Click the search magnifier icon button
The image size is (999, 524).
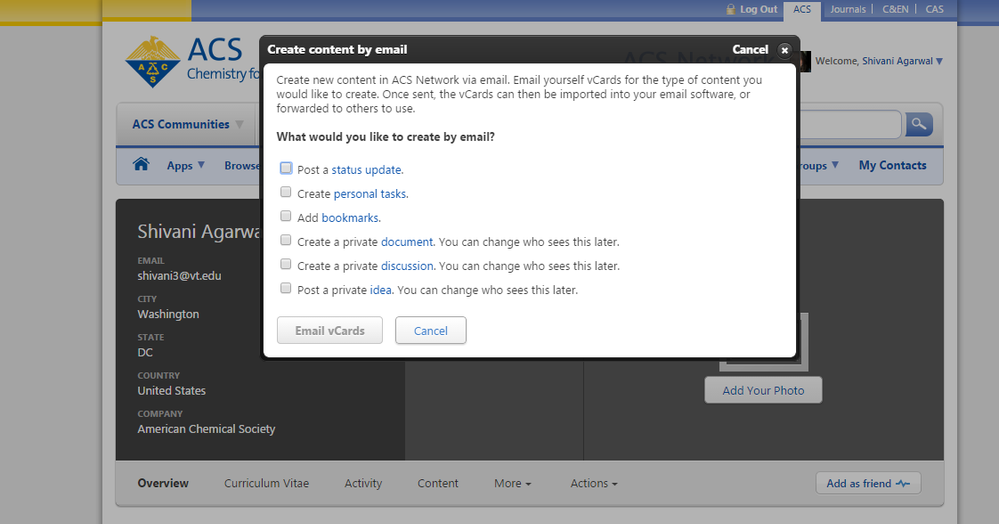click(918, 124)
